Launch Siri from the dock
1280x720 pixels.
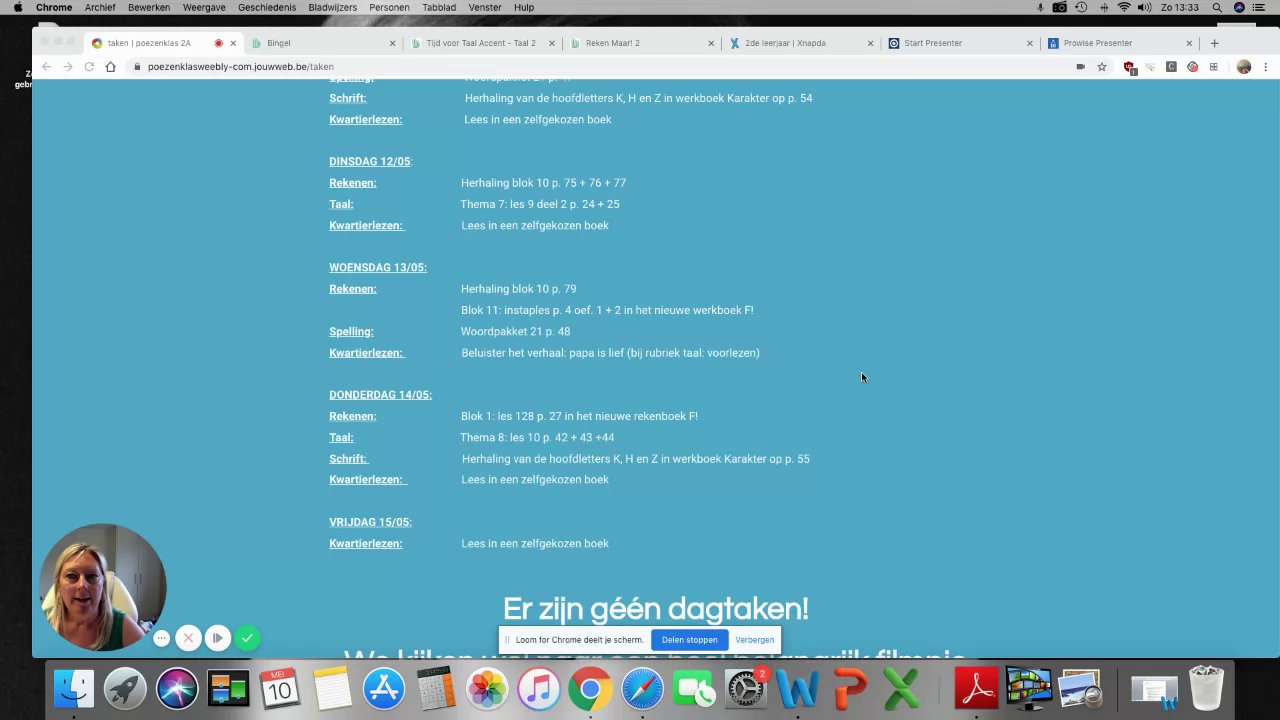[x=177, y=689]
